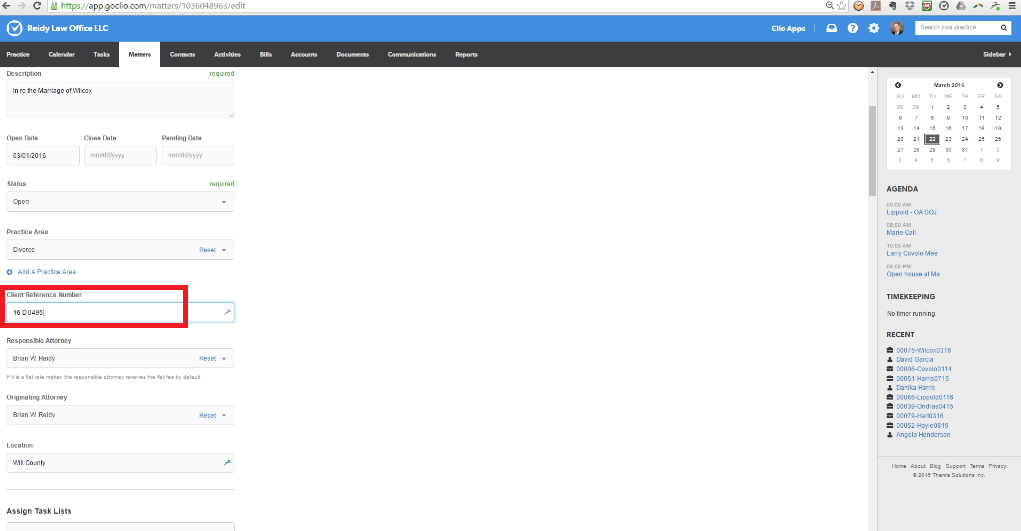
Task: Click the help question mark icon
Action: coord(853,28)
